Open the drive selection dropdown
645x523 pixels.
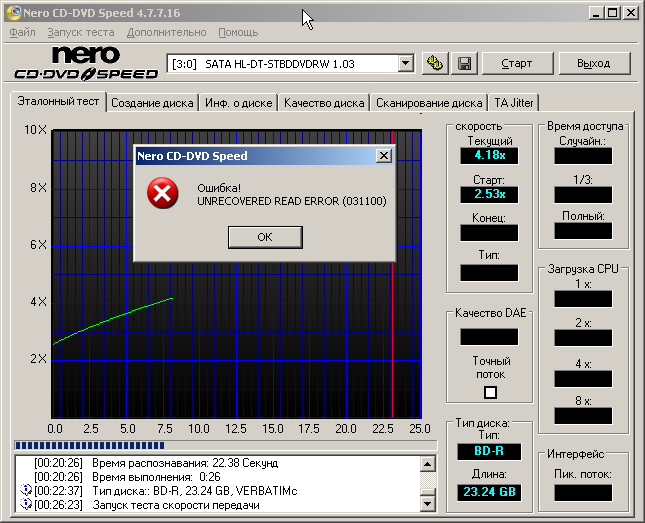406,64
